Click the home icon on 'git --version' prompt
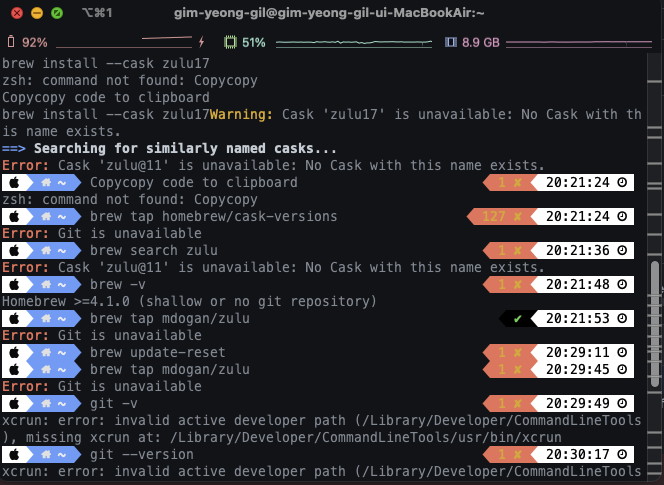The height and width of the screenshot is (485, 664). [46, 455]
